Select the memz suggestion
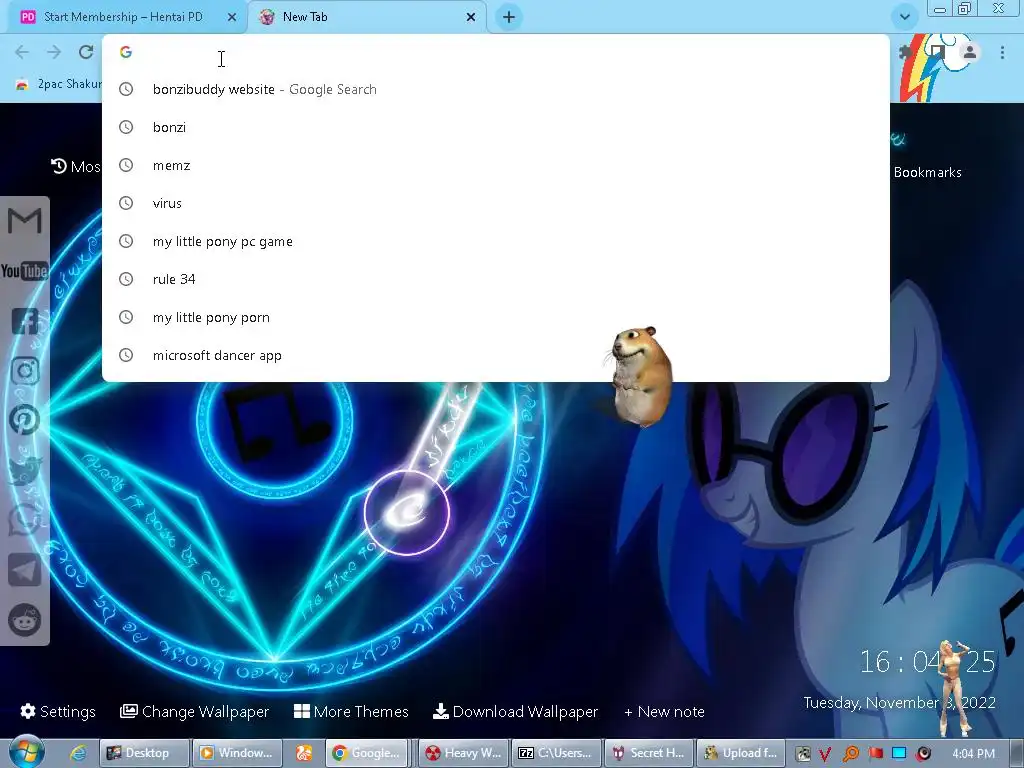Screen dimensions: 1024x768 click(496, 165)
